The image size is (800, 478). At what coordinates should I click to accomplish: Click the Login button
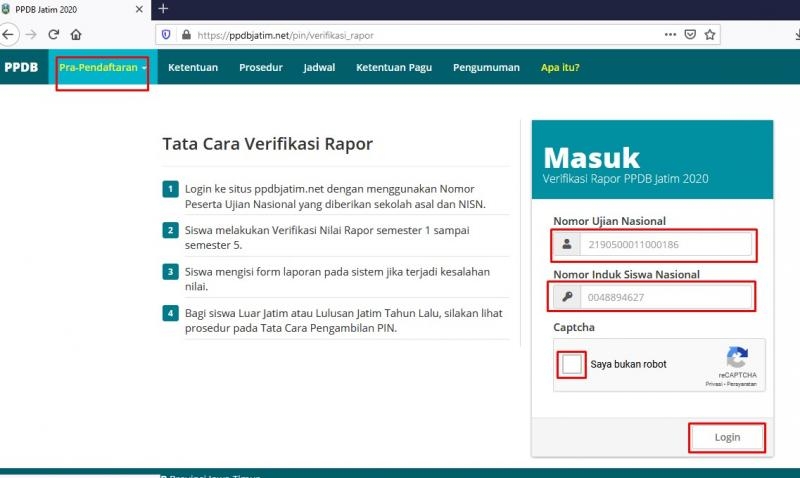point(727,437)
